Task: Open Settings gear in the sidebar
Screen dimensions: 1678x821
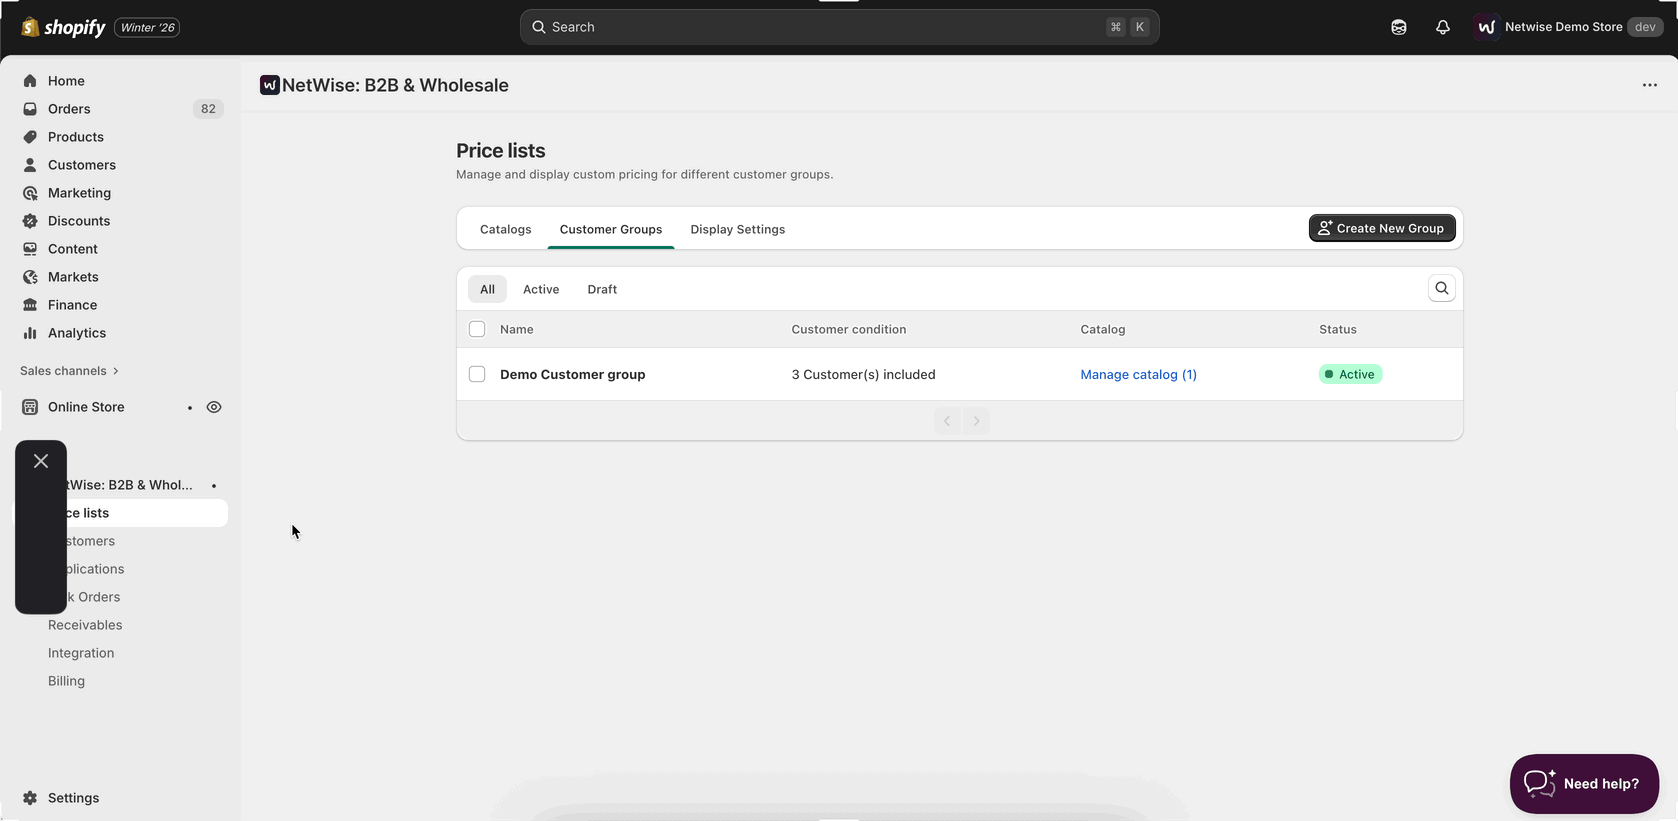Action: [30, 798]
